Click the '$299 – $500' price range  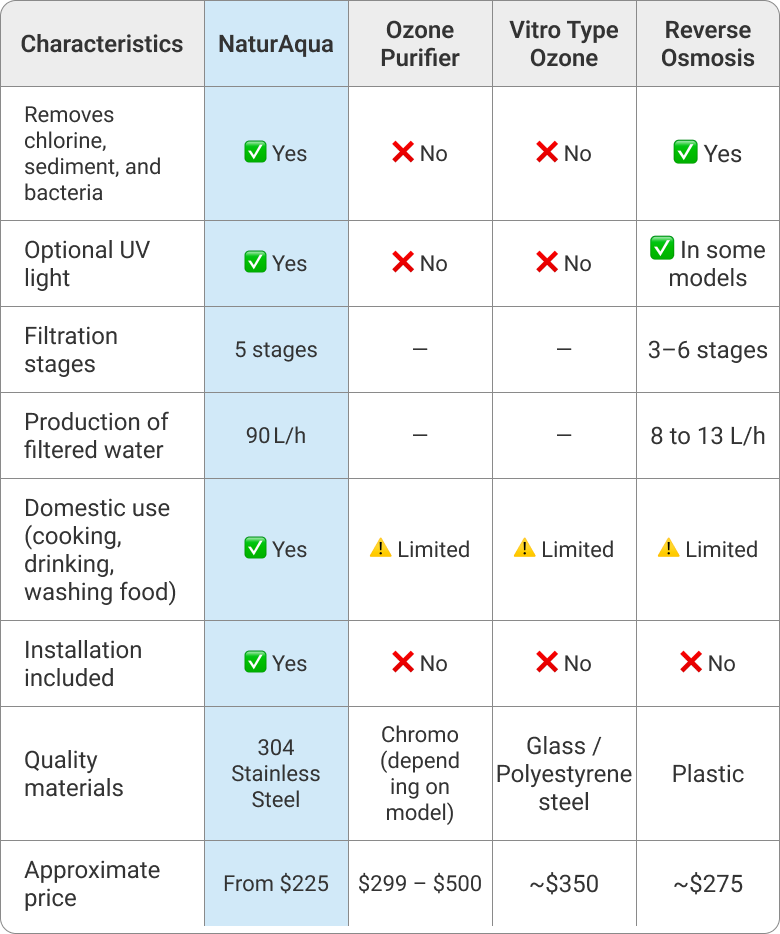420,884
